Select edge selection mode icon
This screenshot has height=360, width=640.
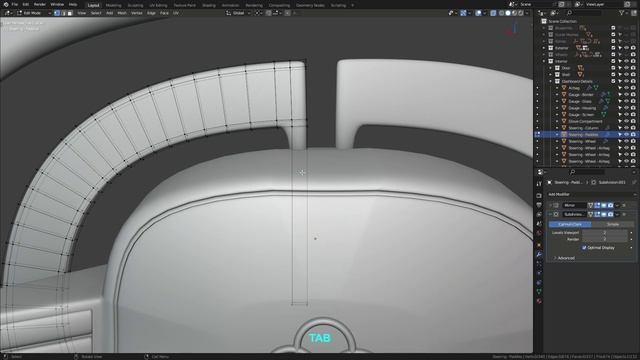63,13
